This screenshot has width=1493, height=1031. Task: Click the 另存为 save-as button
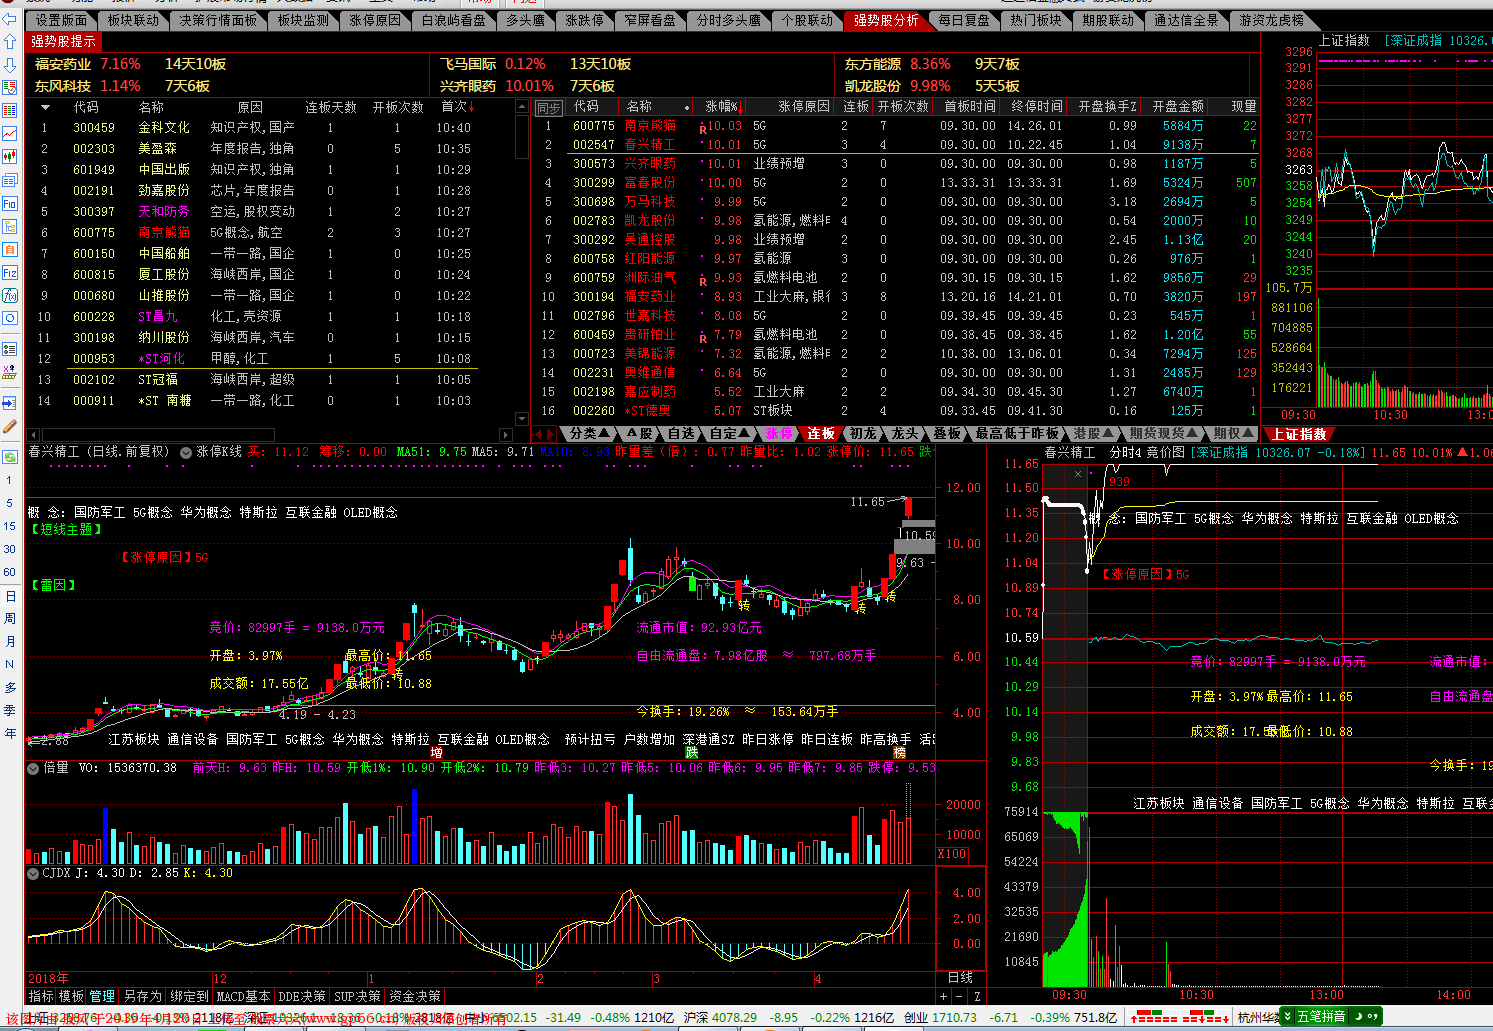[142, 996]
